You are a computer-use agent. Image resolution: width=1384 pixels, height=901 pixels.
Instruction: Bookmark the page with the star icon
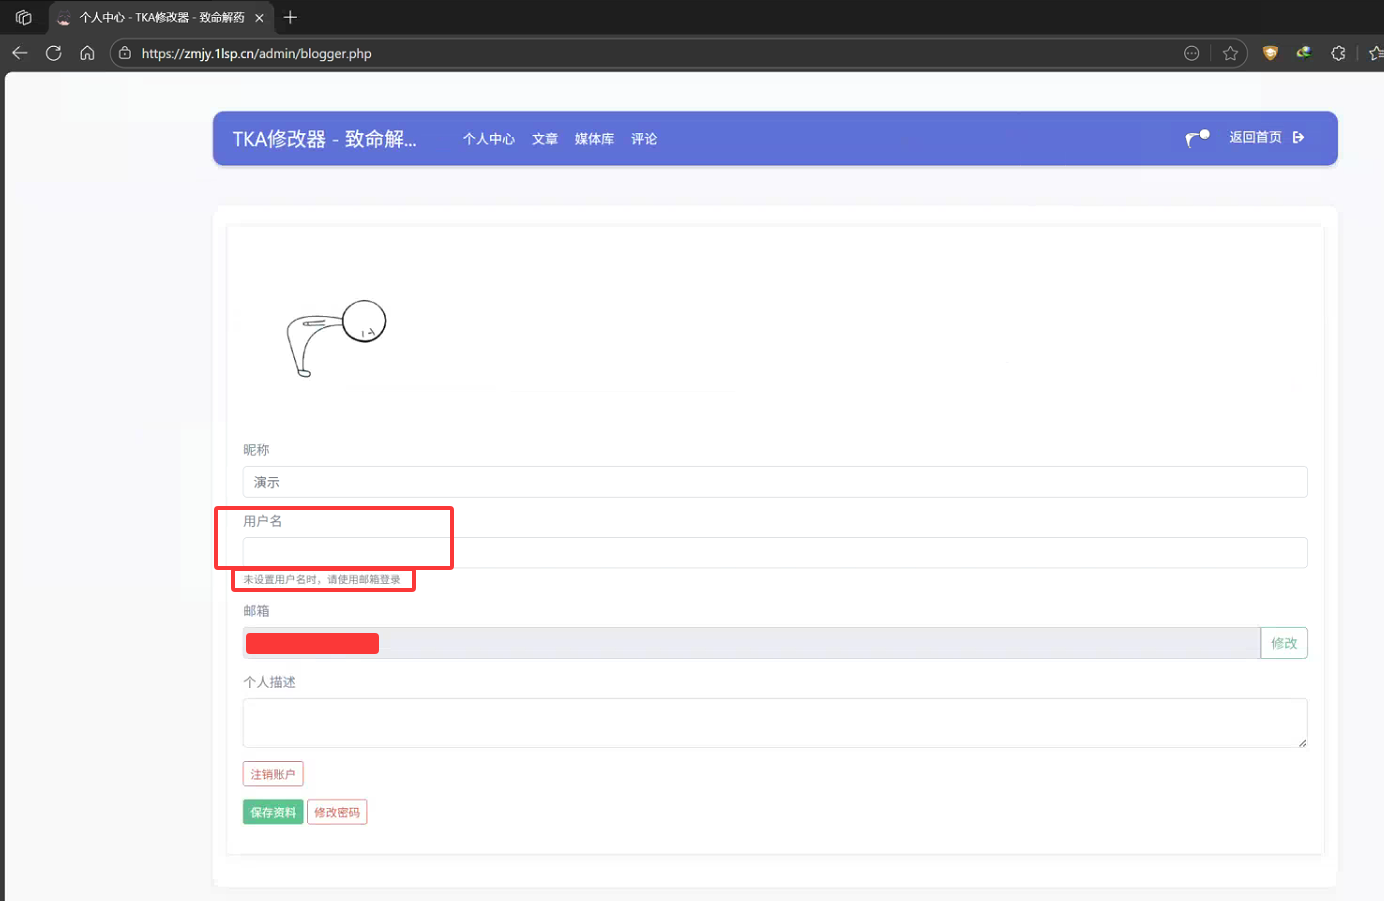[x=1230, y=53]
